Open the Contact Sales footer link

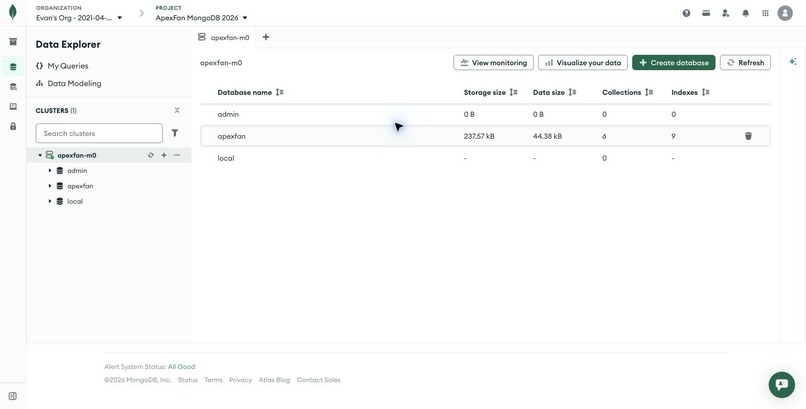pyautogui.click(x=318, y=380)
